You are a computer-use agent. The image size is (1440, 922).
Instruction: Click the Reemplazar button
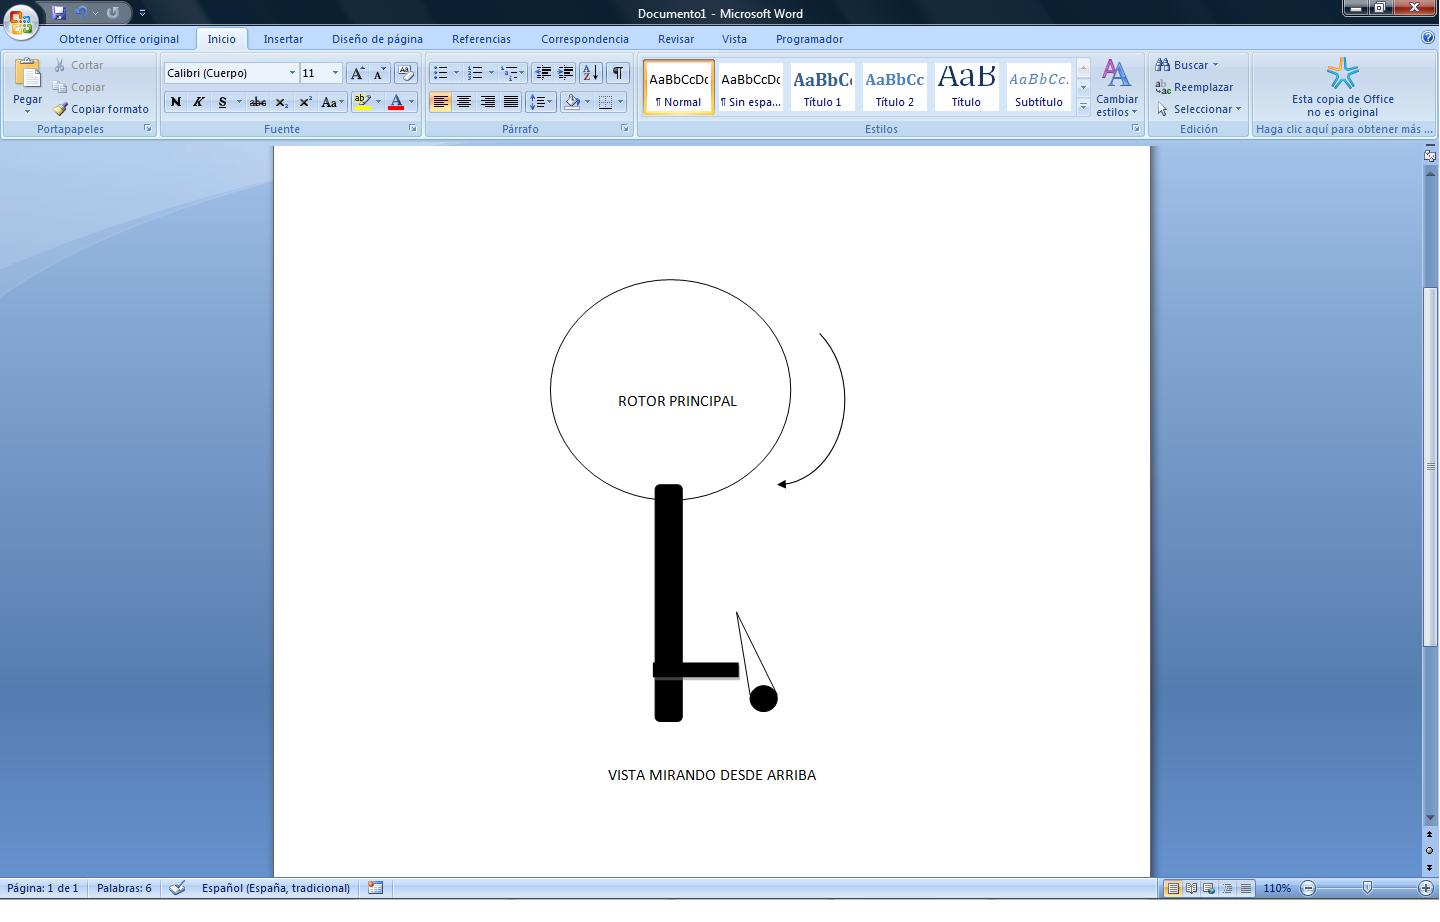1194,87
